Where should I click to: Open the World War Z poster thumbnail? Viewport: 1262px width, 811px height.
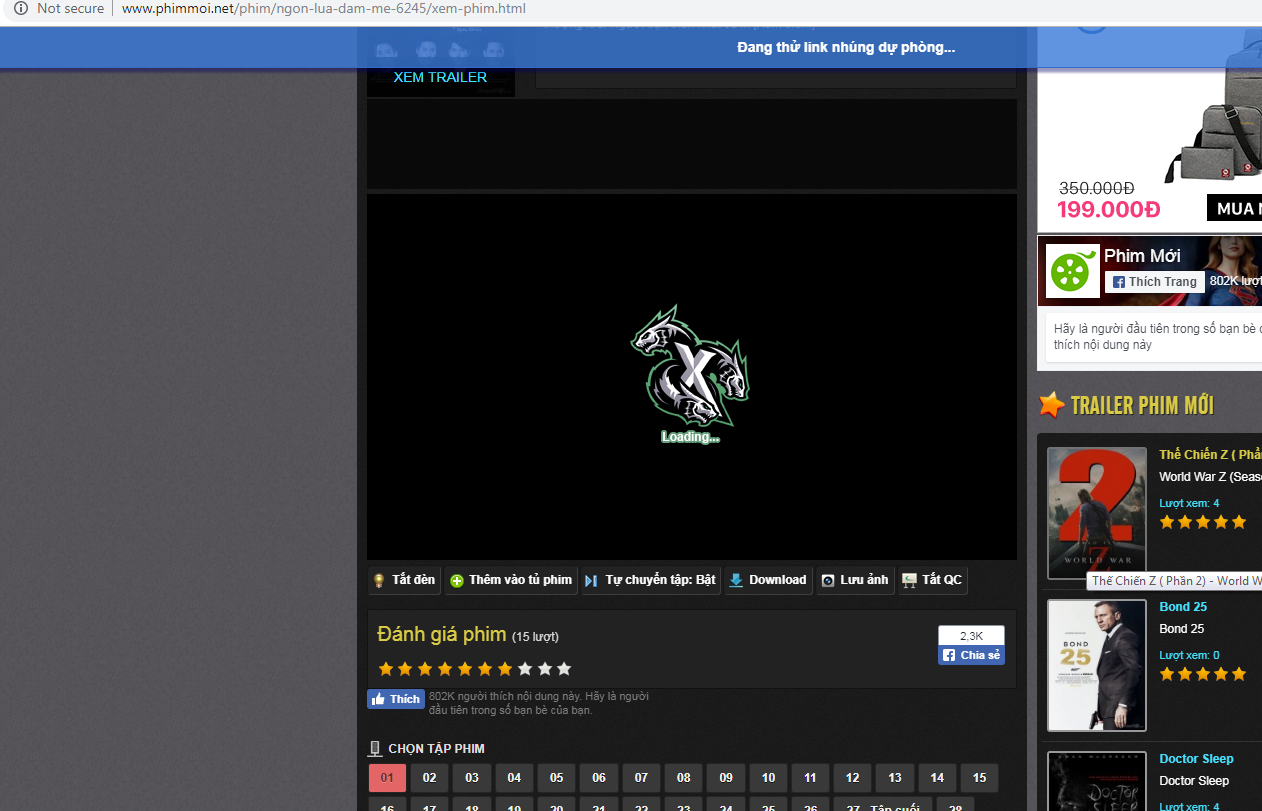pos(1096,512)
